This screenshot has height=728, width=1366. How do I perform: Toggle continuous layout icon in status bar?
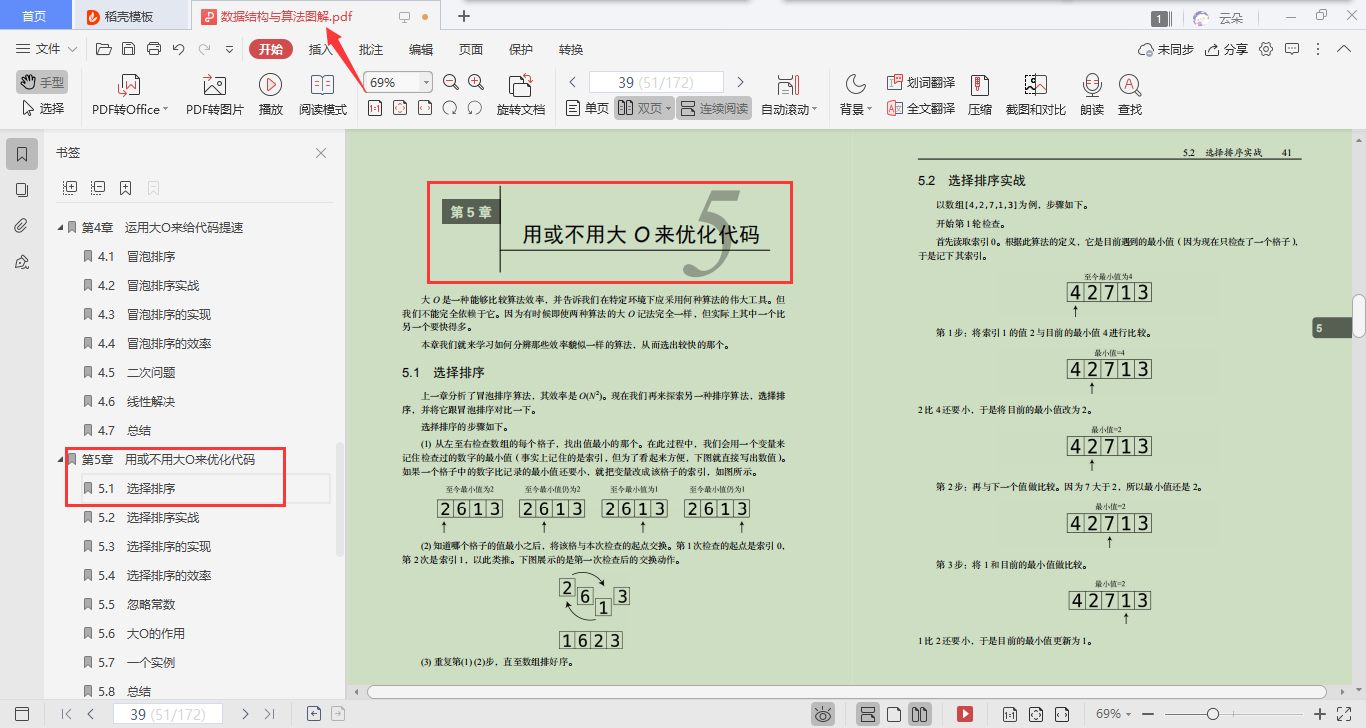point(868,714)
